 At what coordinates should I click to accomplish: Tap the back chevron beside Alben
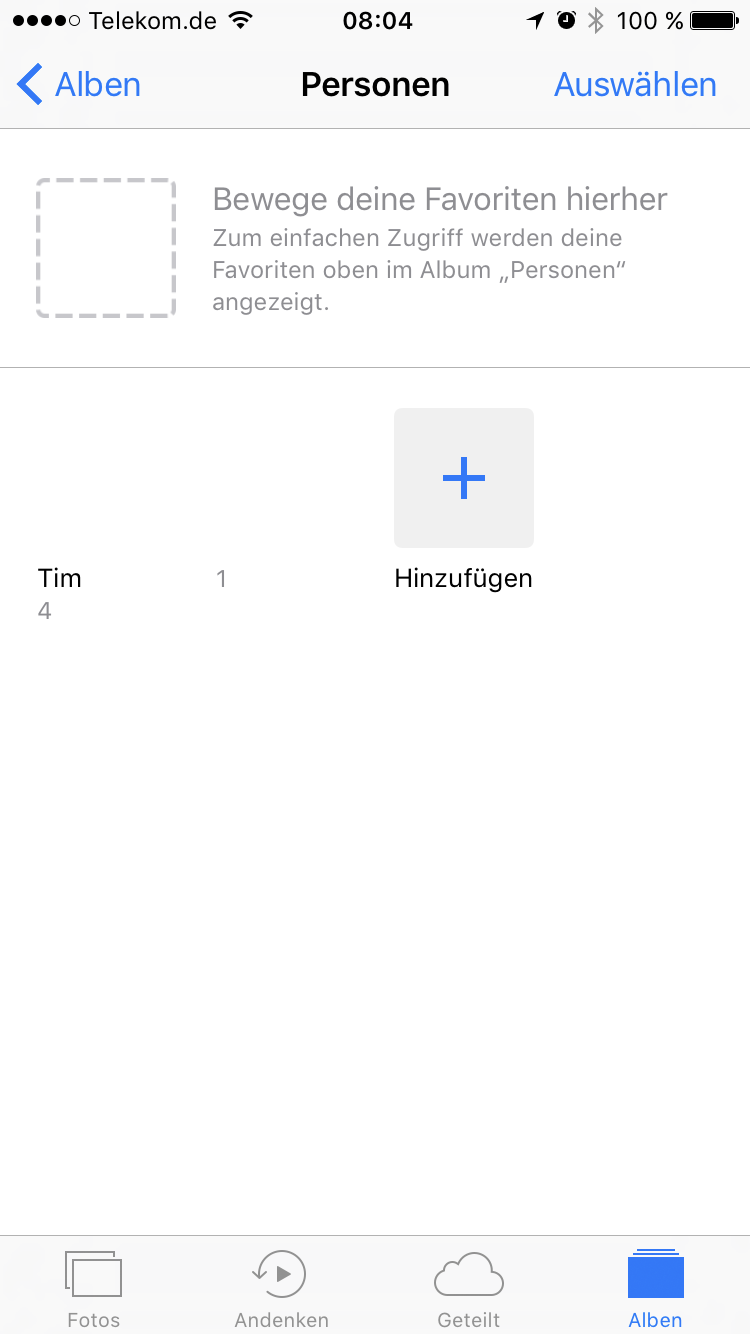point(30,85)
